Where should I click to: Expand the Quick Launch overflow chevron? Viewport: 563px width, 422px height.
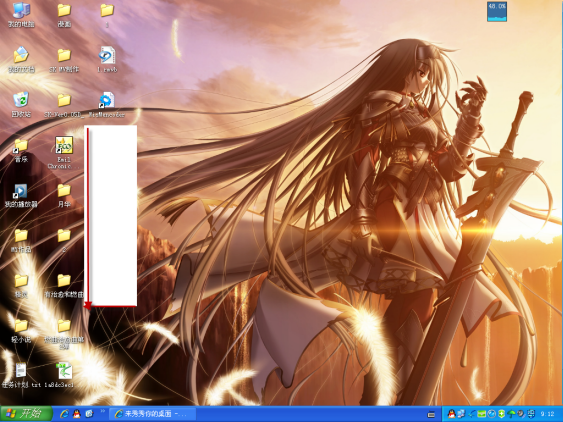coord(102,411)
